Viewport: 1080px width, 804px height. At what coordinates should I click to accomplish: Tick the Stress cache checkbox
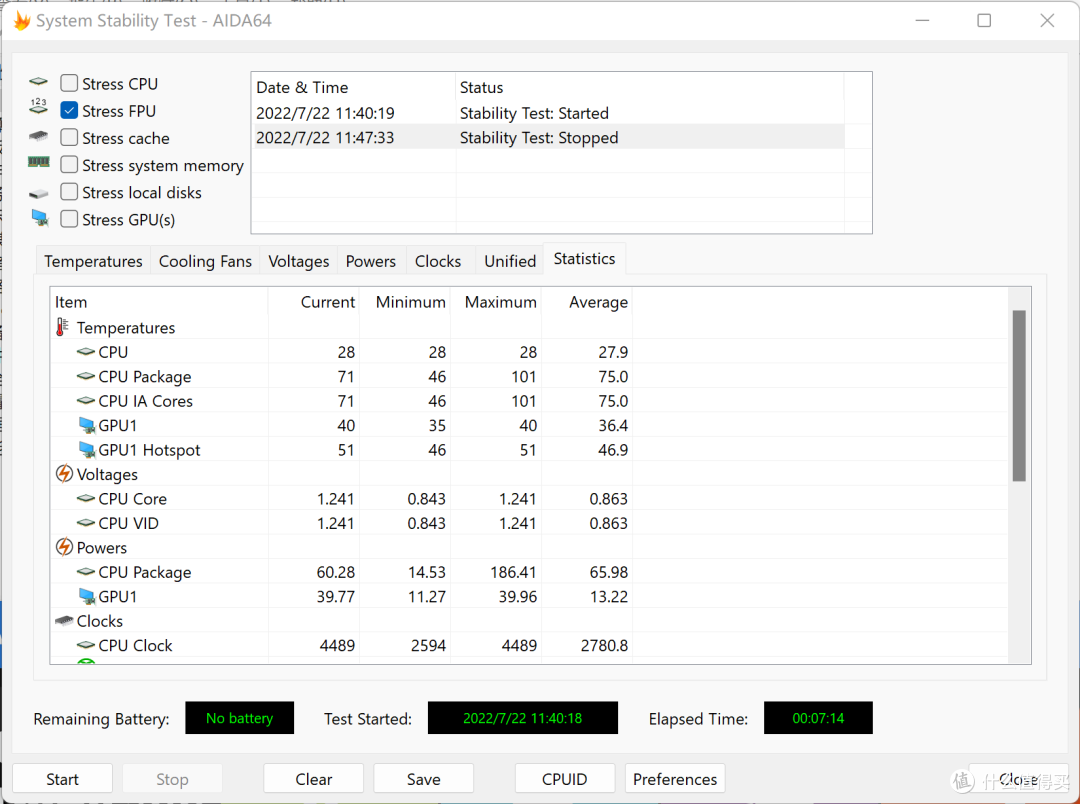(69, 138)
